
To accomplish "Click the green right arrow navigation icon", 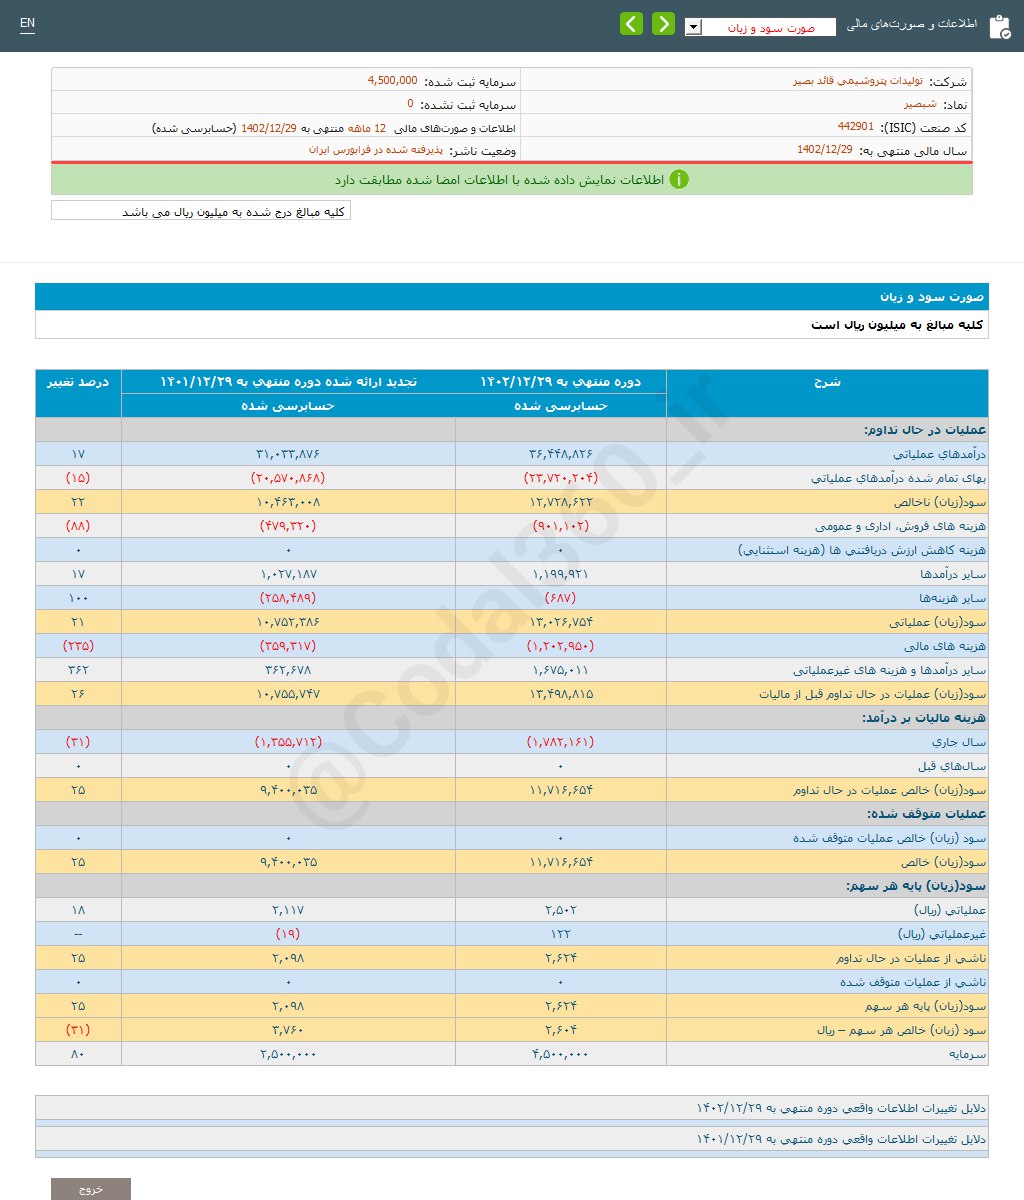I will (x=663, y=23).
